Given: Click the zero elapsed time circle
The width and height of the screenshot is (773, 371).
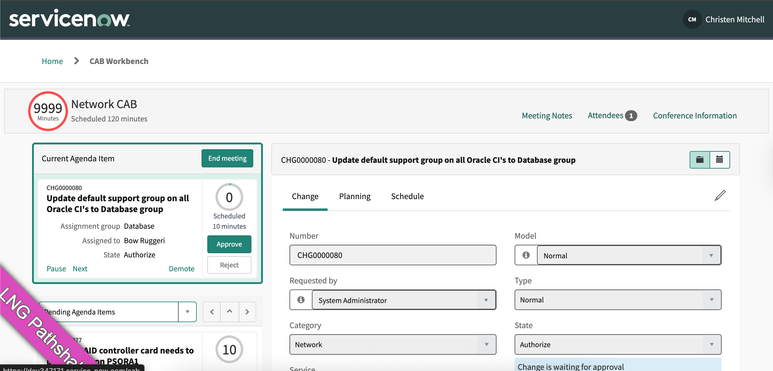Looking at the screenshot, I should pos(229,197).
